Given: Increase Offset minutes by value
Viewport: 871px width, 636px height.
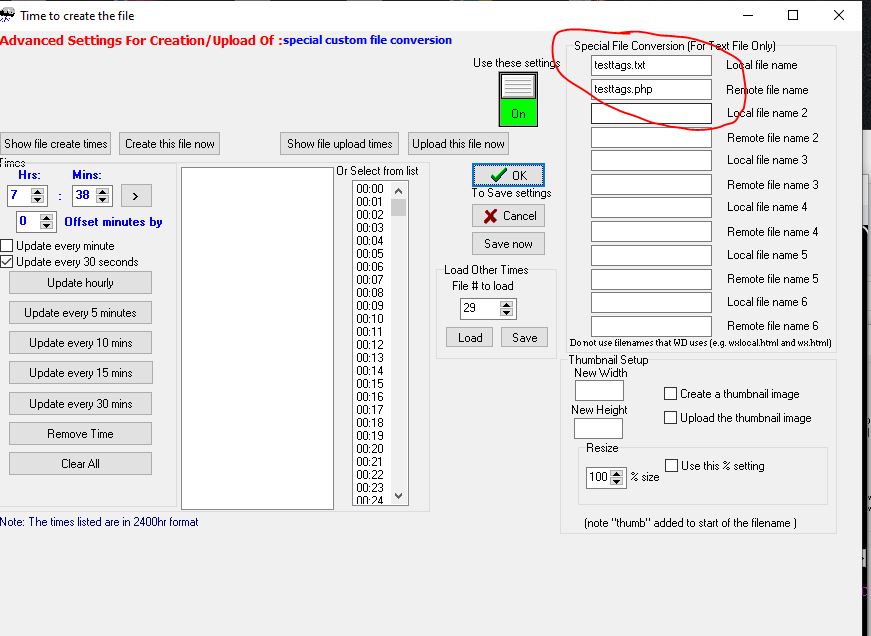Looking at the screenshot, I should (47, 218).
